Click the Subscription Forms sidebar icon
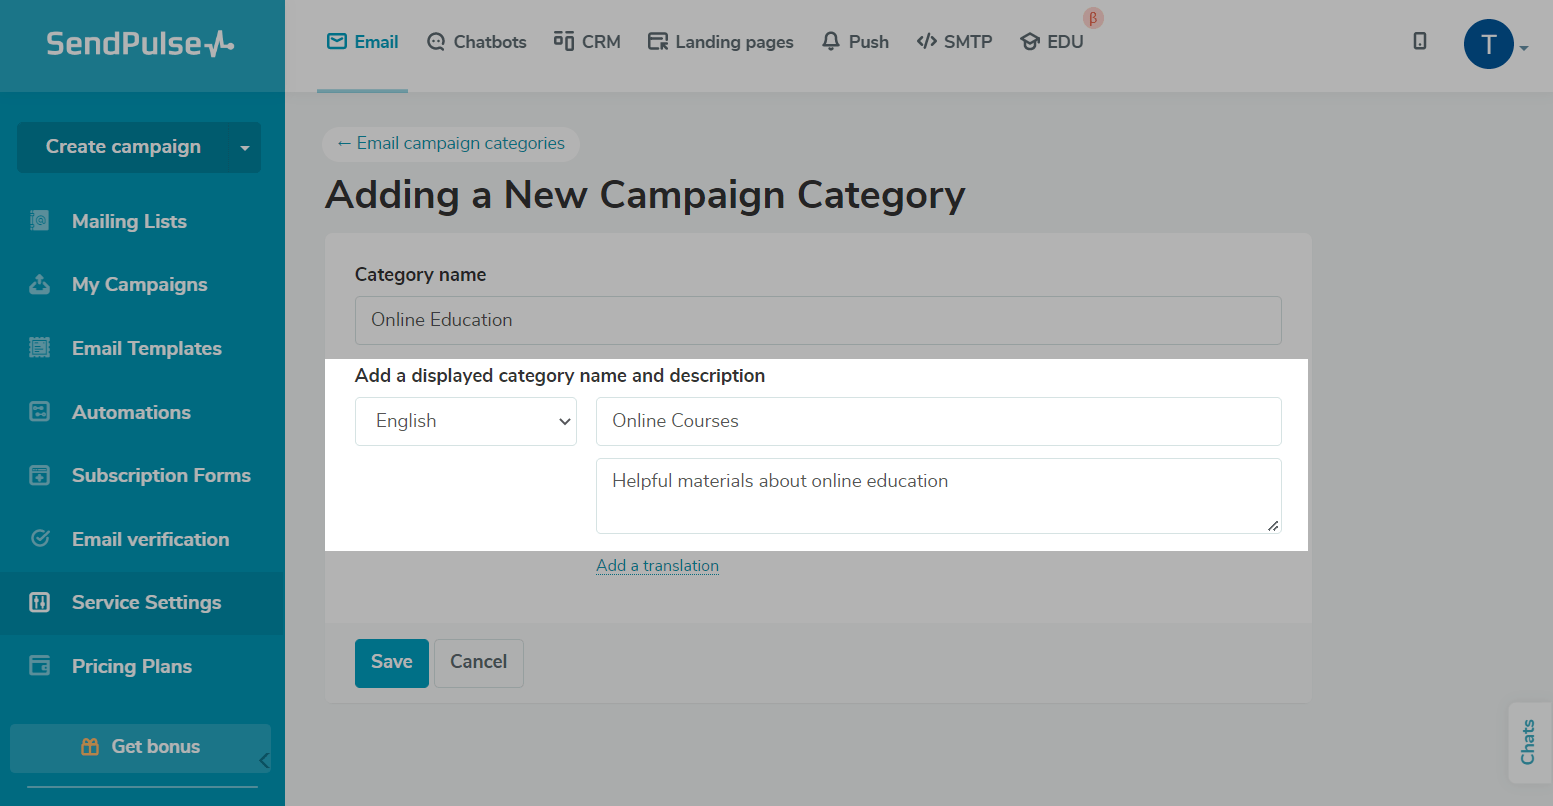 click(40, 476)
